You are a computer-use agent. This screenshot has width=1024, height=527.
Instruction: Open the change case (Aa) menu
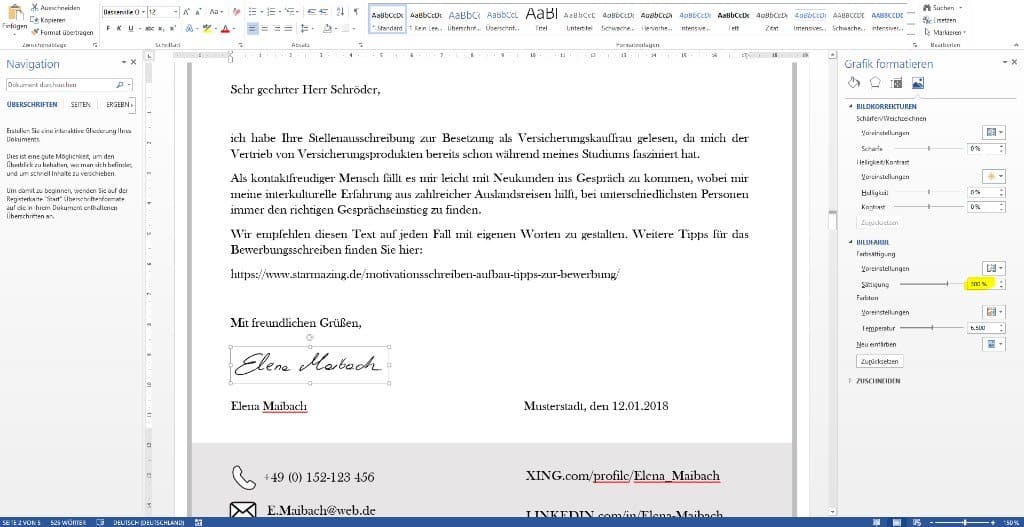pos(216,12)
